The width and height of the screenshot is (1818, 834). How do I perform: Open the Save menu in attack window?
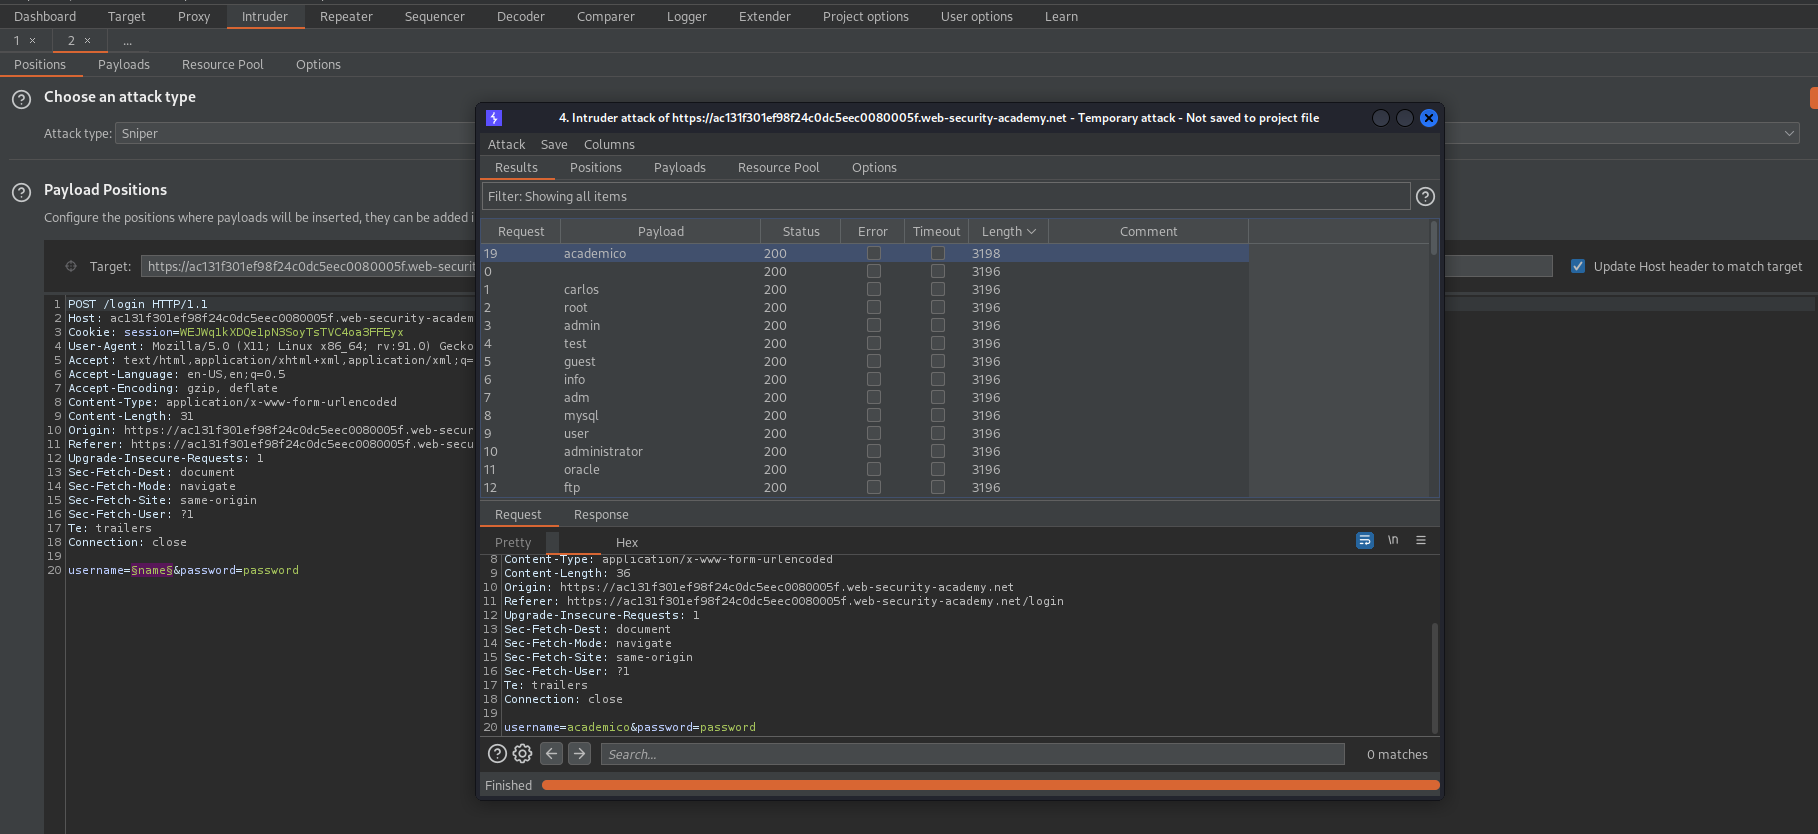(554, 144)
